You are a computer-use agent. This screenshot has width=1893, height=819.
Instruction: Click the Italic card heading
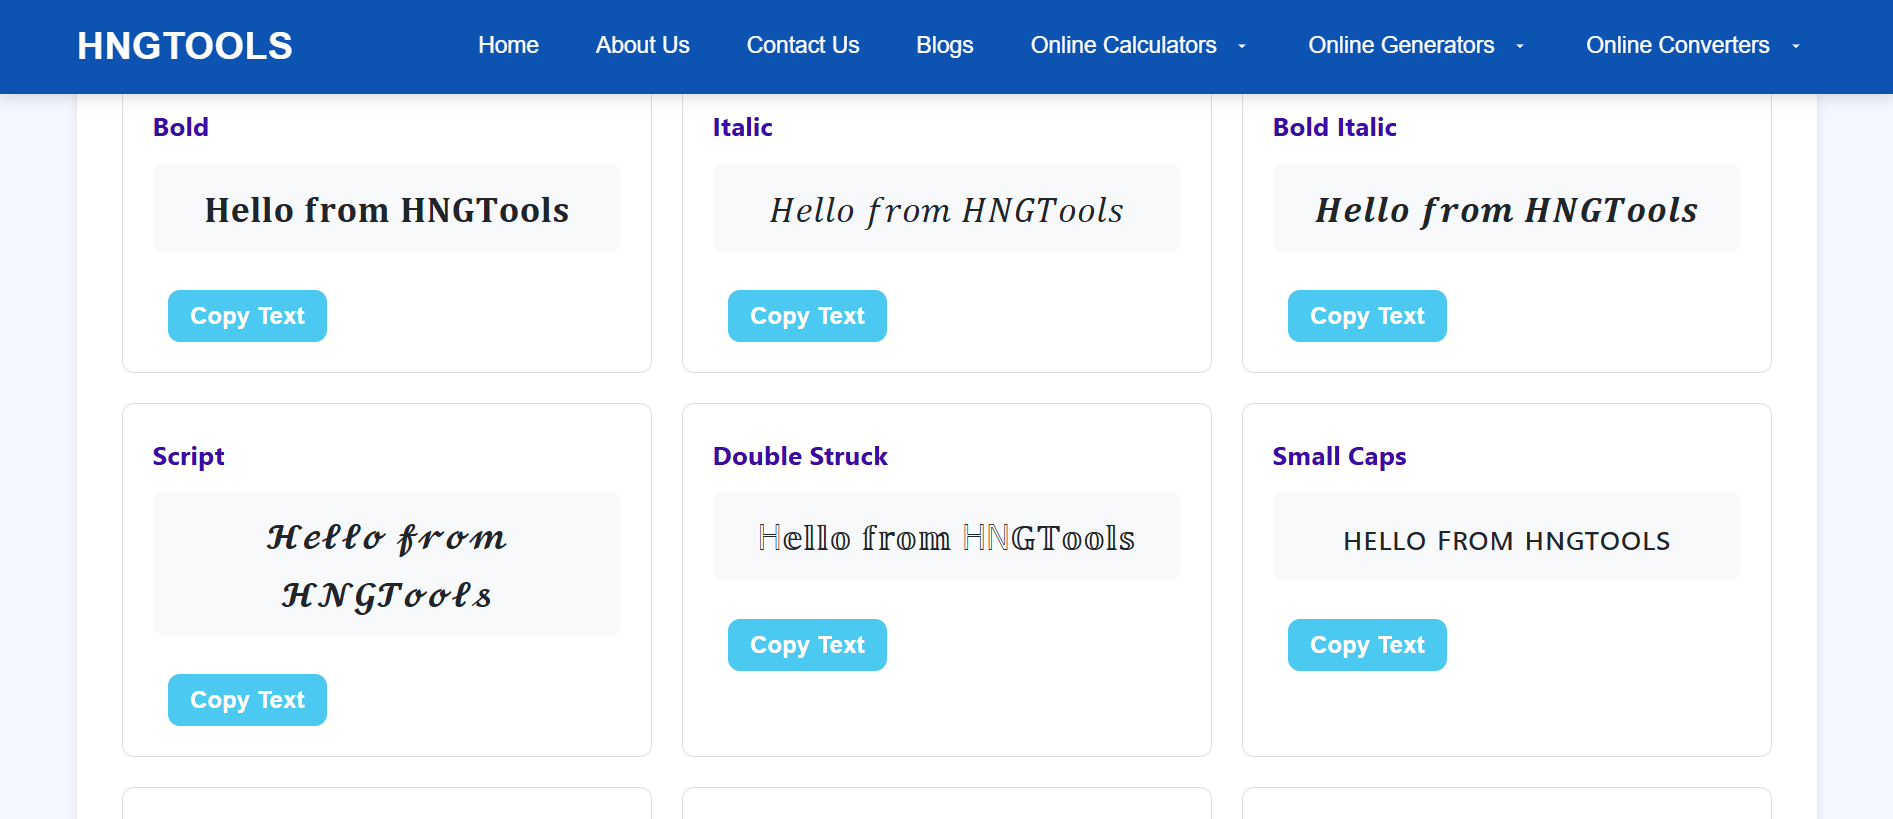(x=743, y=127)
